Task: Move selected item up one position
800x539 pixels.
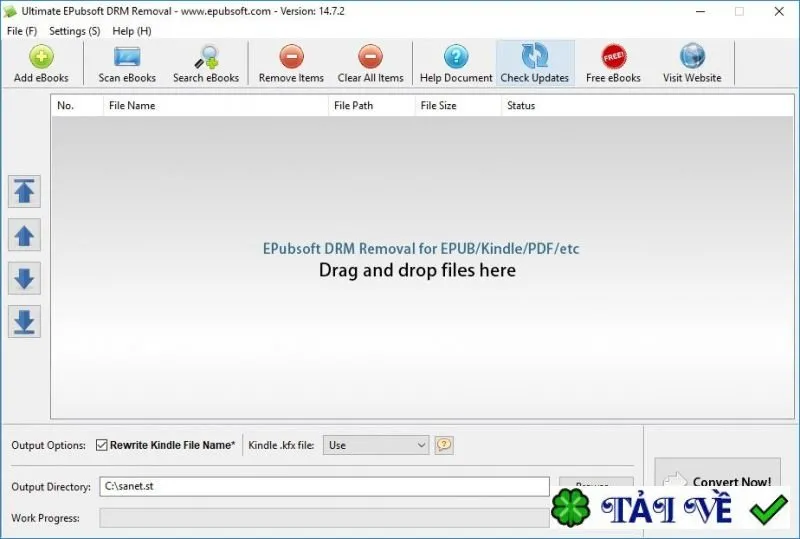Action: pyautogui.click(x=24, y=235)
